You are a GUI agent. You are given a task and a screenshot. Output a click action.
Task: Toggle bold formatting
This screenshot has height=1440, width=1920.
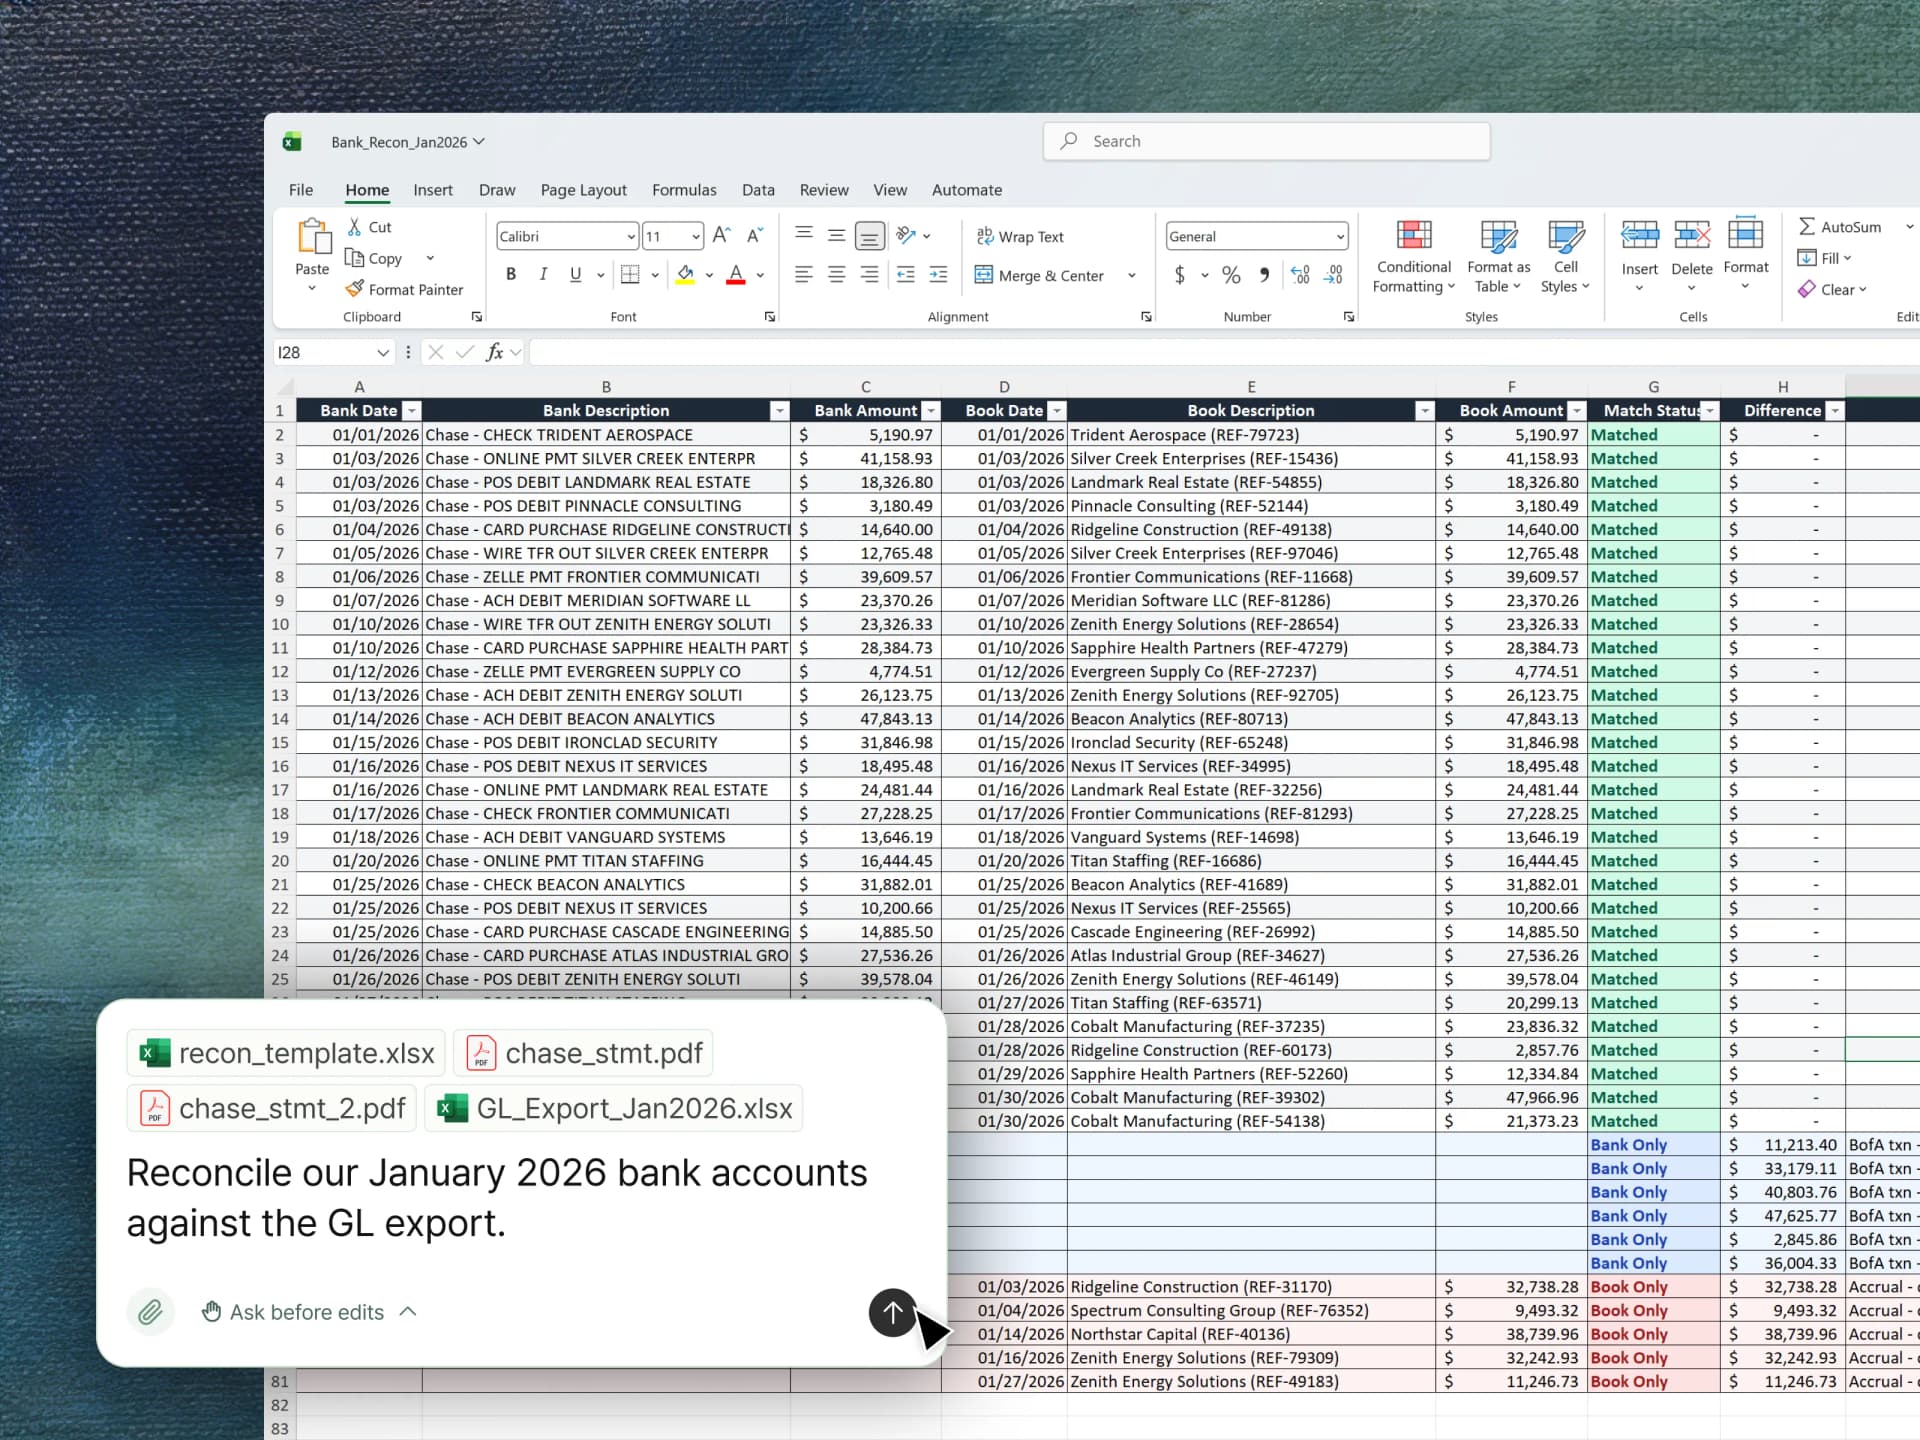click(511, 275)
